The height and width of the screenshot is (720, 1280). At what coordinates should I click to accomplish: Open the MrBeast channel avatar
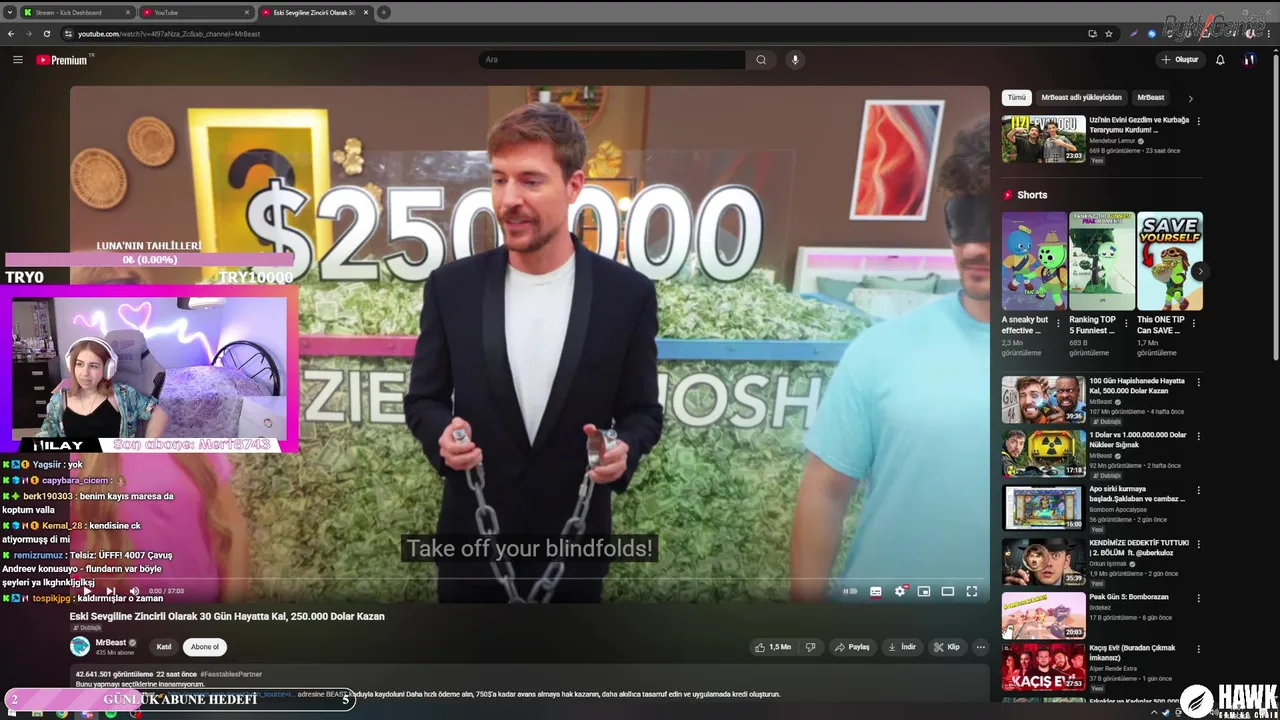pyautogui.click(x=80, y=646)
